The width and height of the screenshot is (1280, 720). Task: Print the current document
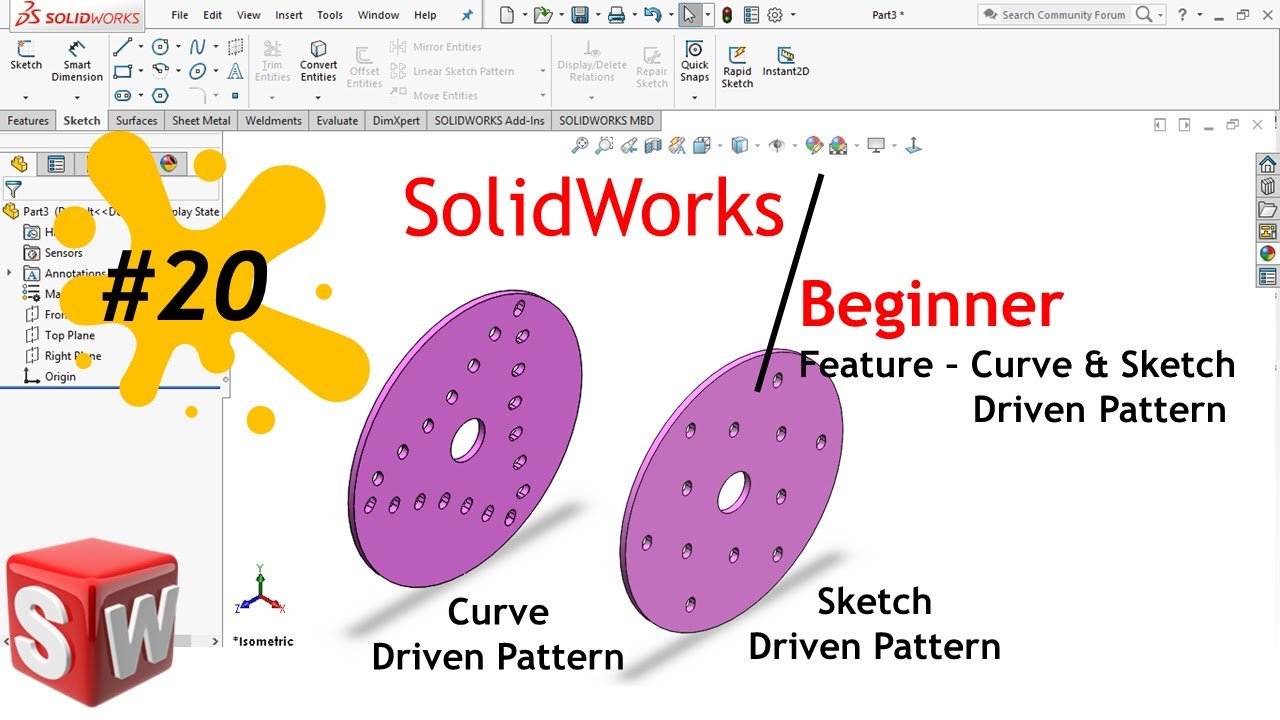tap(616, 15)
